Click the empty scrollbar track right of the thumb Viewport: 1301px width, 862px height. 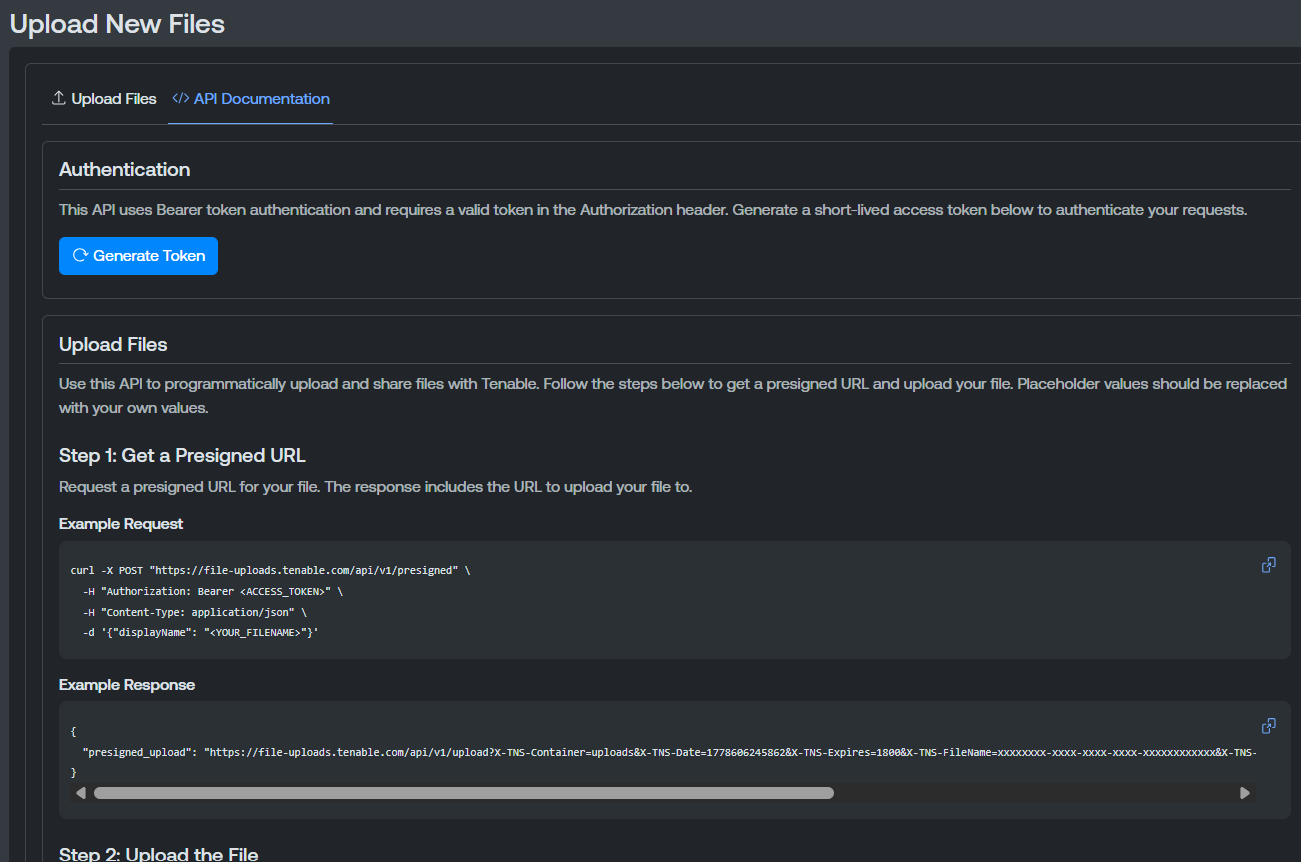[x=1036, y=793]
